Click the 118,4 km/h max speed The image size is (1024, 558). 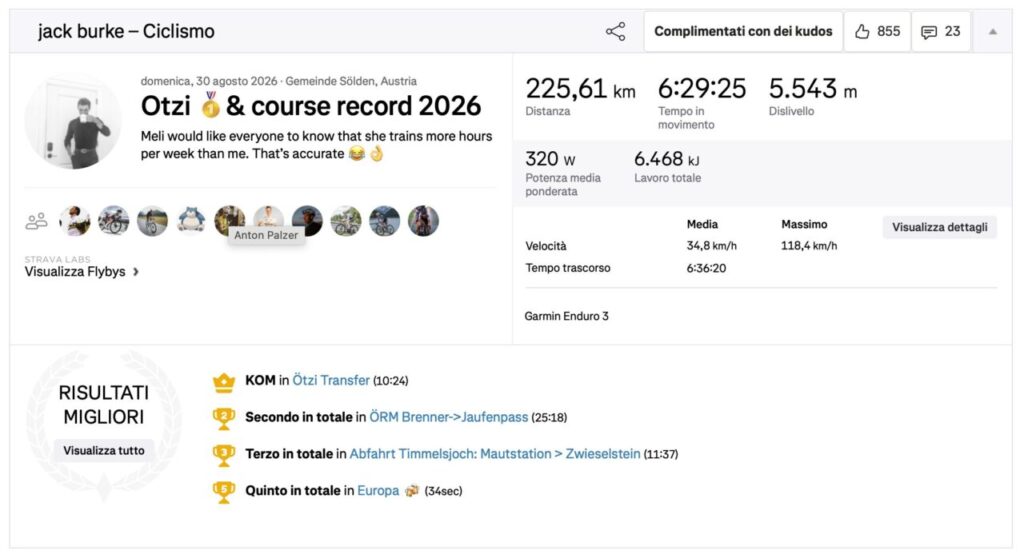808,246
